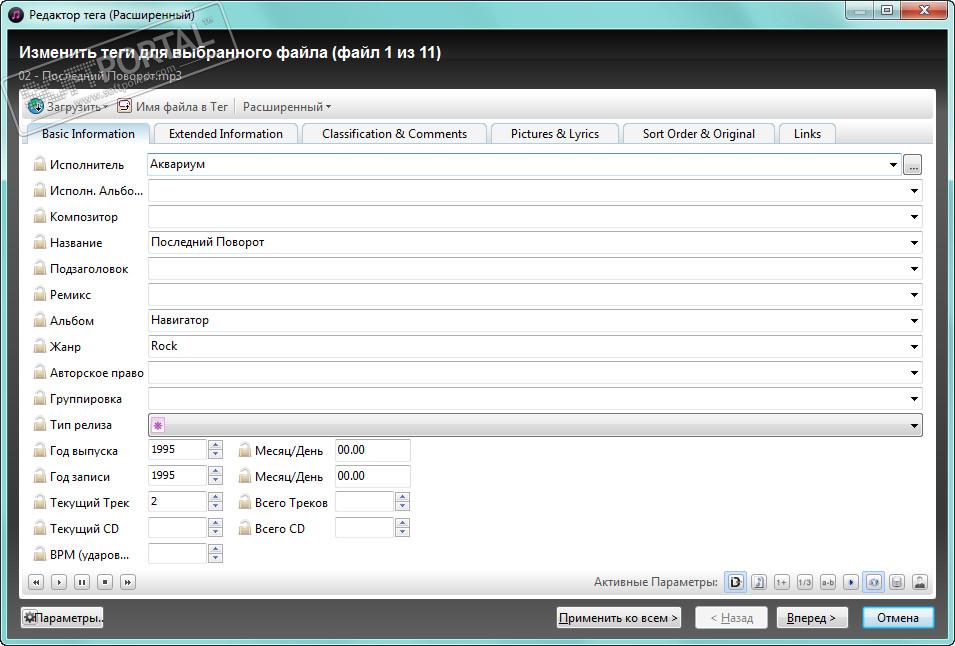Viewport: 955px width, 646px height.
Task: Increase BPM value with the up arrow
Action: [215, 550]
